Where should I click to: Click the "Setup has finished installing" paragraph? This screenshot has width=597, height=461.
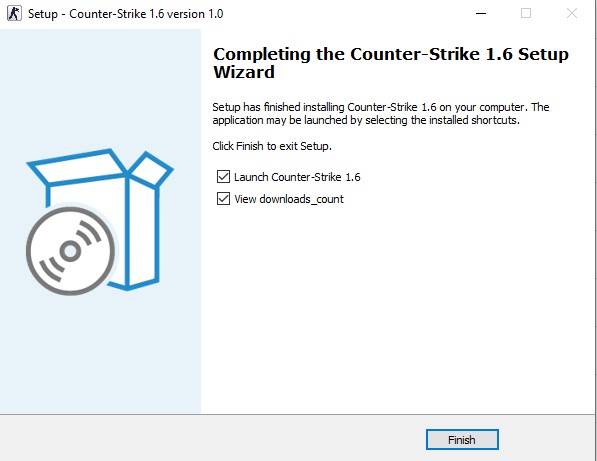[381, 113]
